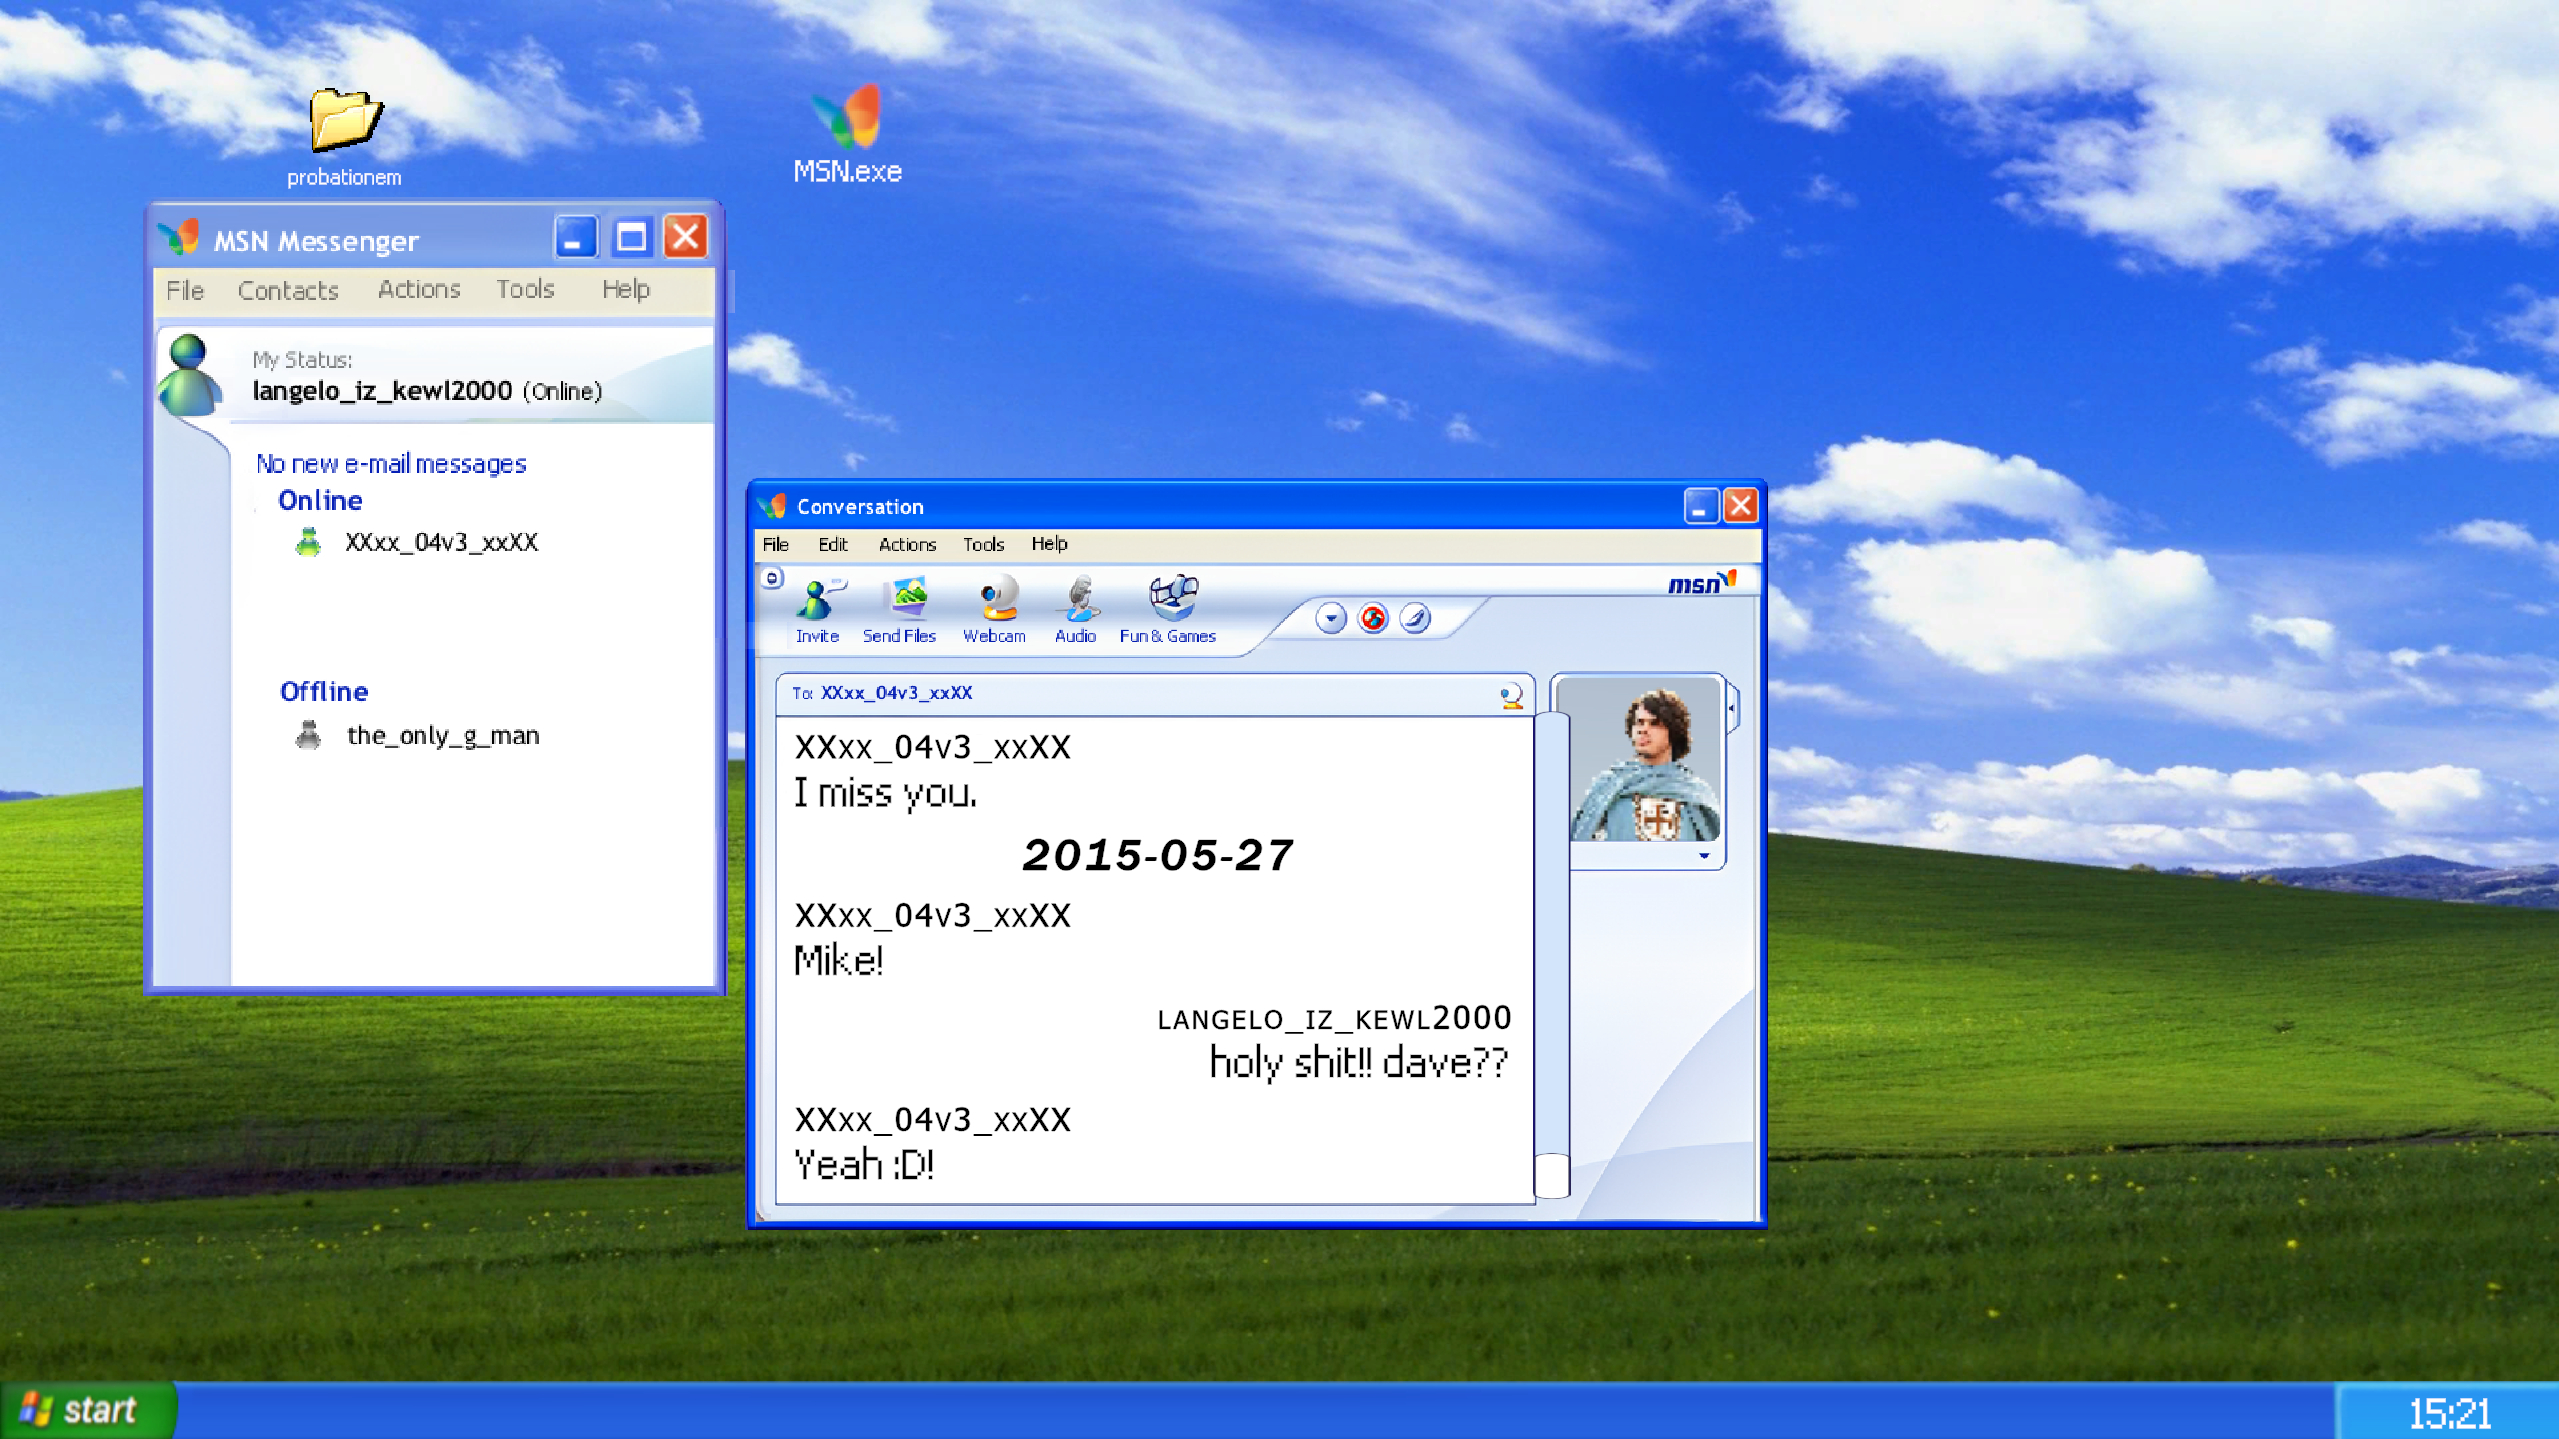Click the conversation scrollbar thumb
This screenshot has height=1439, width=2559.
tap(1551, 1175)
